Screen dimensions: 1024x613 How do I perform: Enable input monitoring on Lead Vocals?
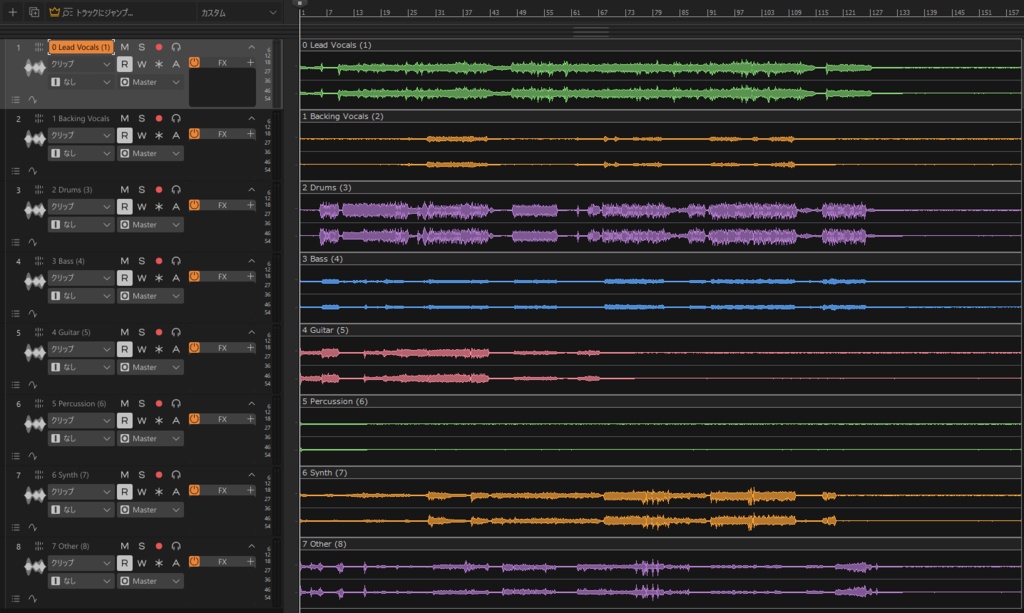click(176, 47)
